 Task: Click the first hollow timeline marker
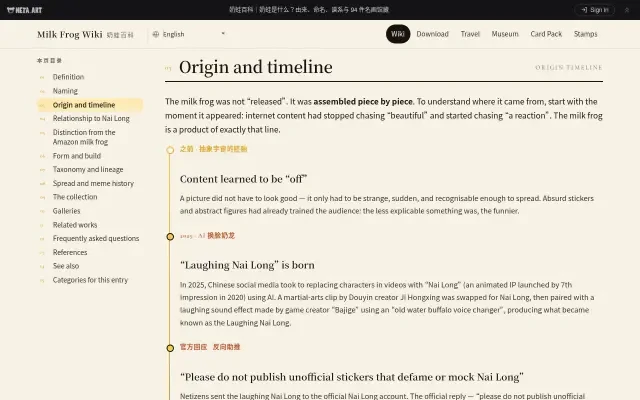170,150
